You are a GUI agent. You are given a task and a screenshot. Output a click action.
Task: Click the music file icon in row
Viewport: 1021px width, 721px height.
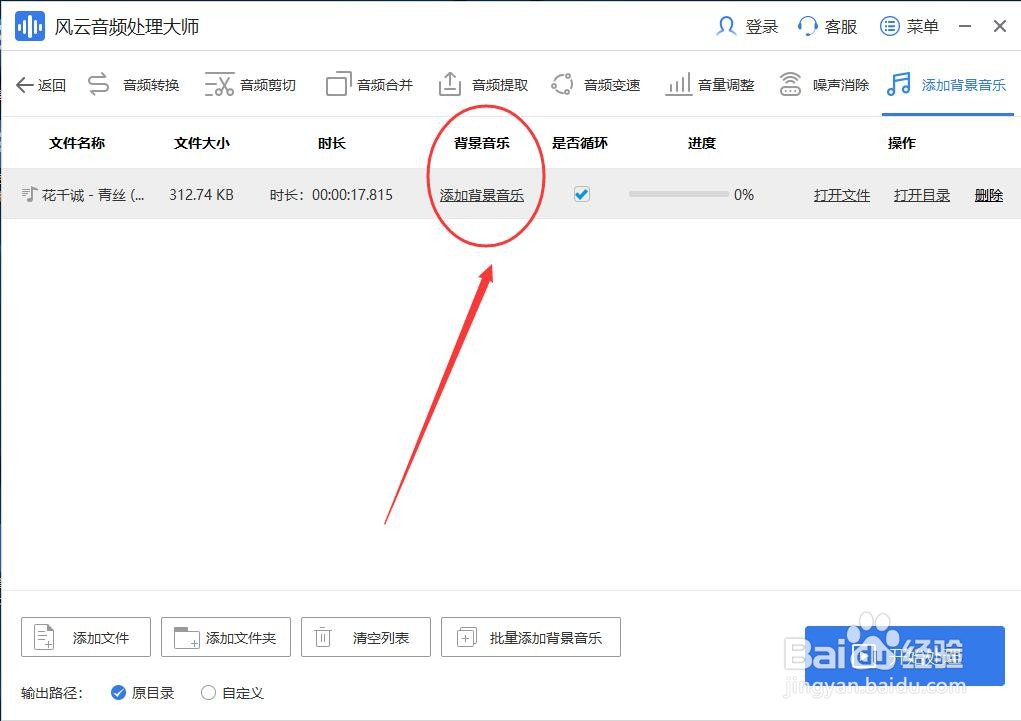pos(29,194)
